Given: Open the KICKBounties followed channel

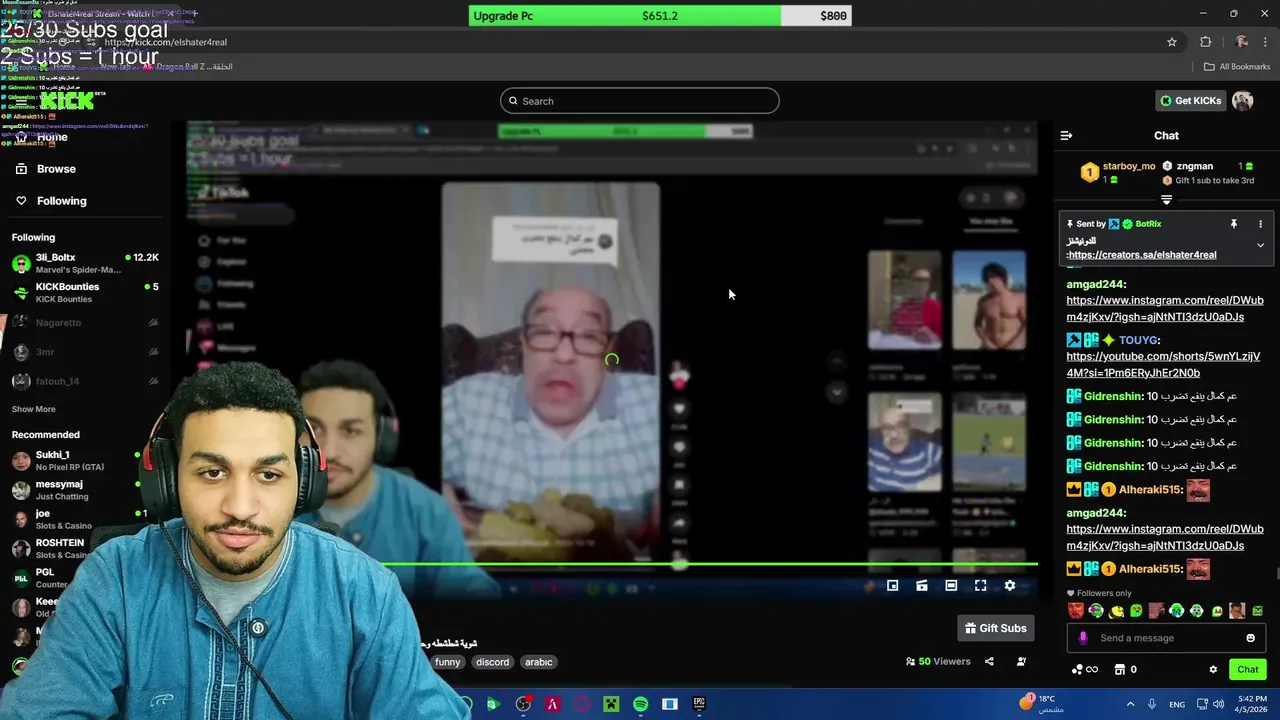Looking at the screenshot, I should coord(85,292).
